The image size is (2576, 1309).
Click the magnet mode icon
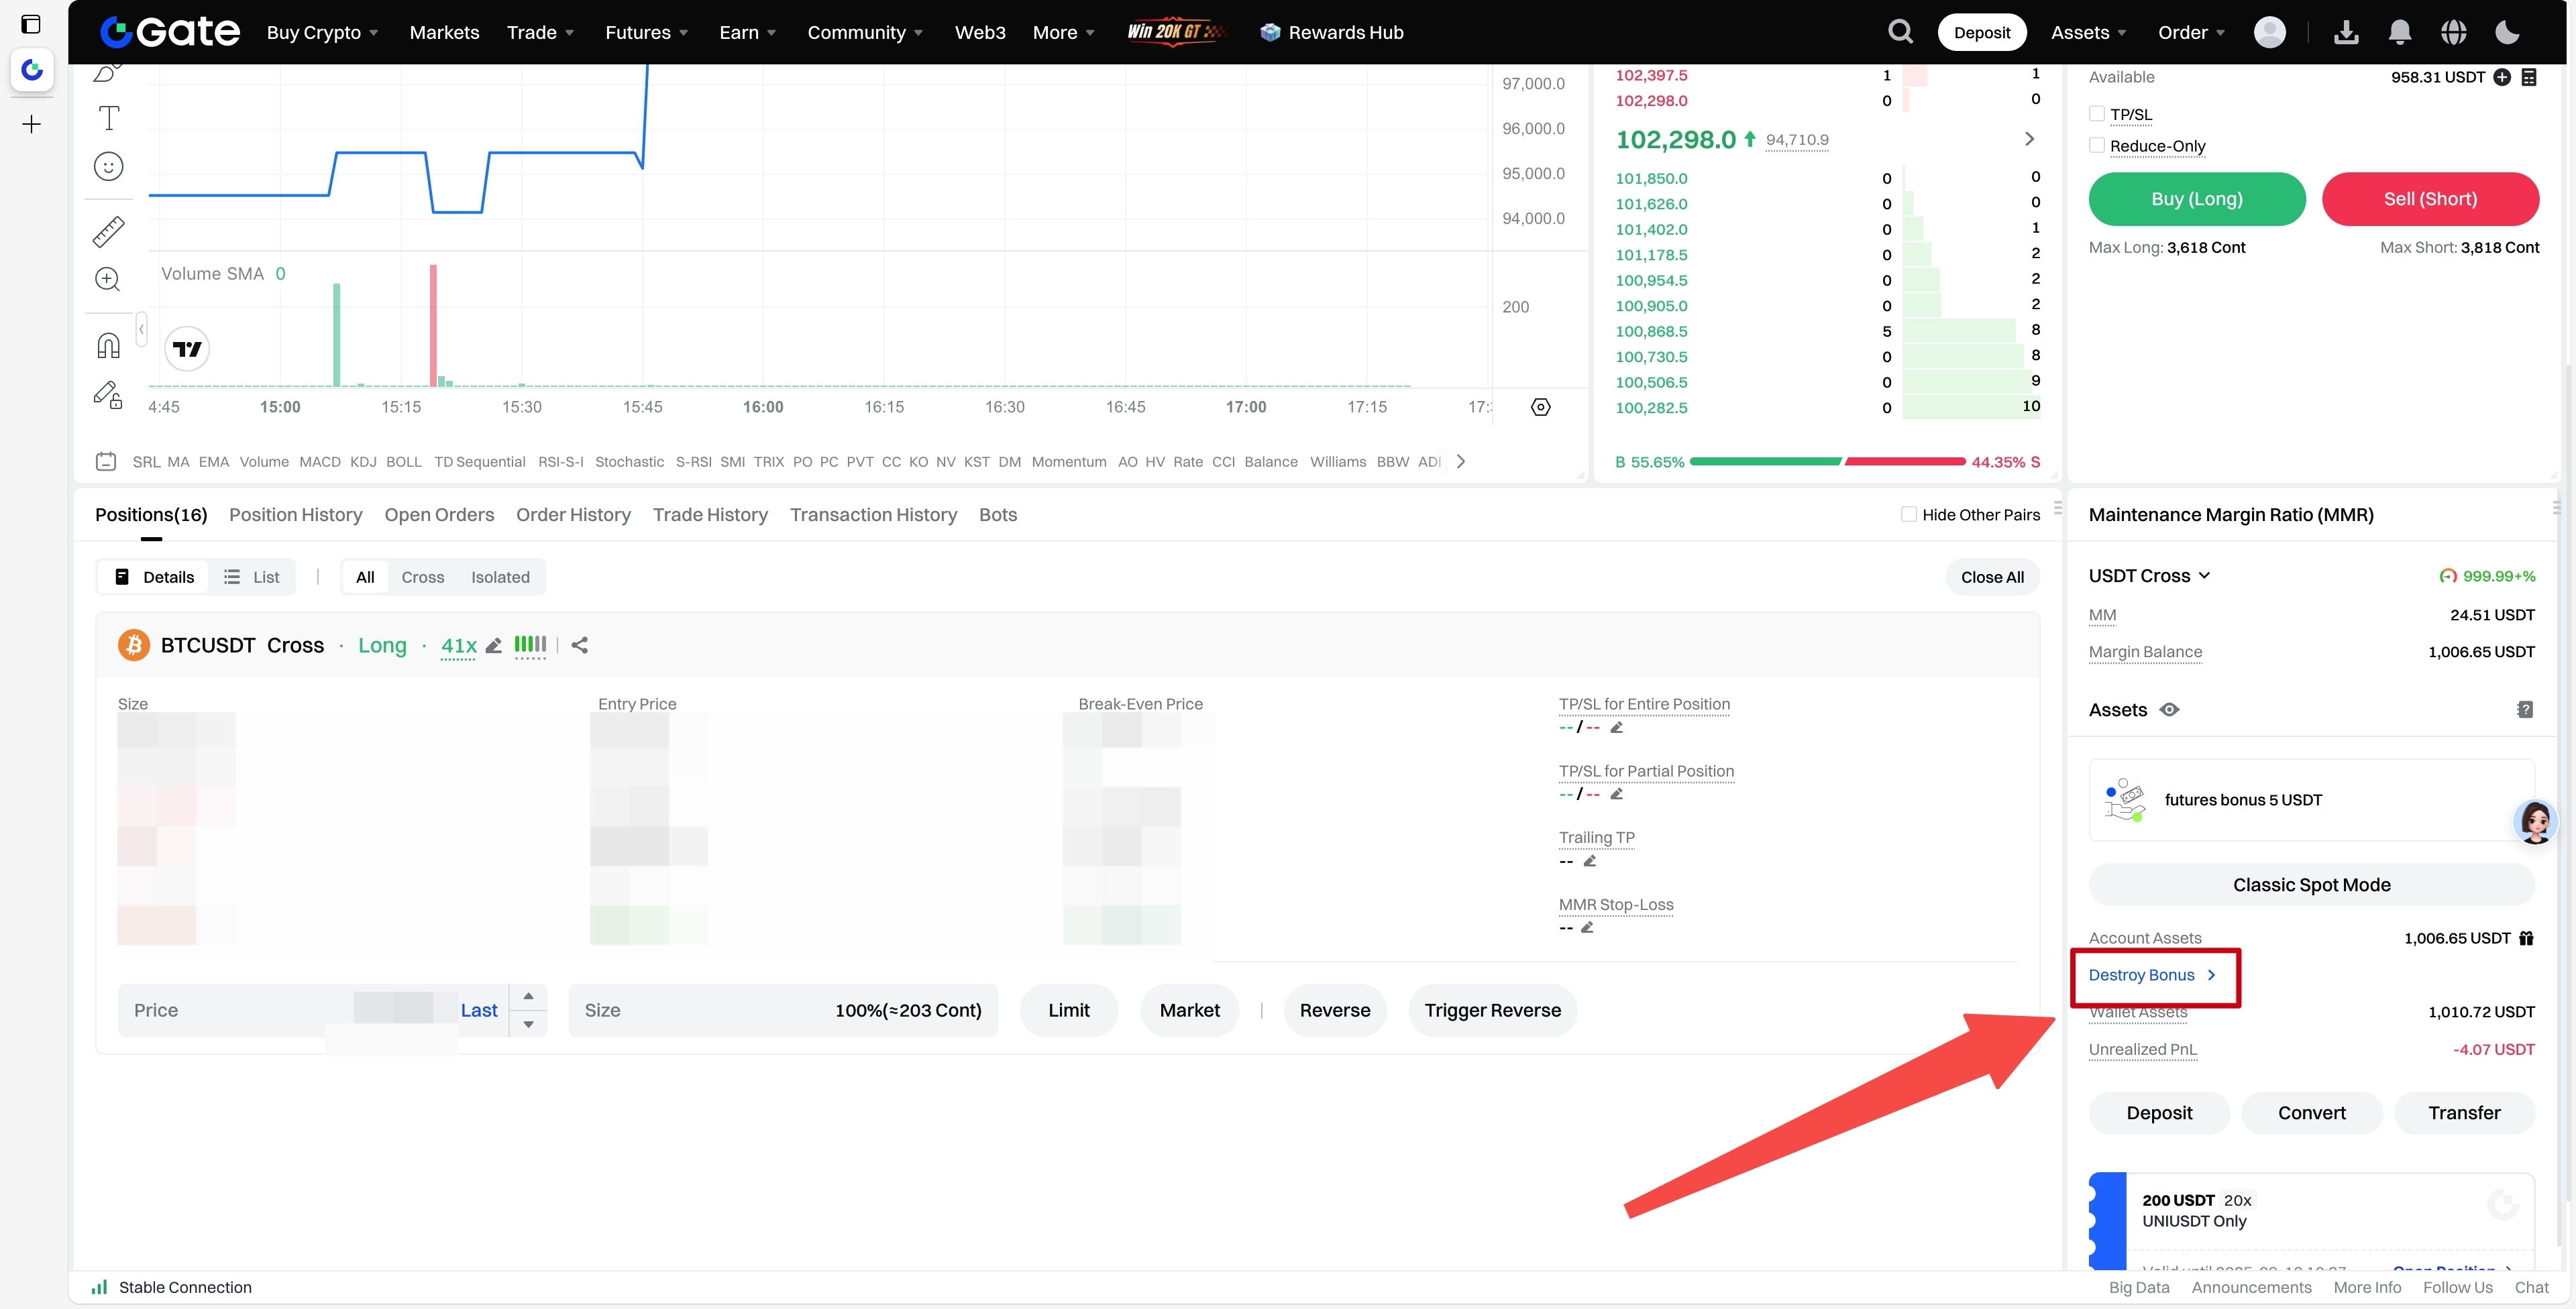[108, 346]
